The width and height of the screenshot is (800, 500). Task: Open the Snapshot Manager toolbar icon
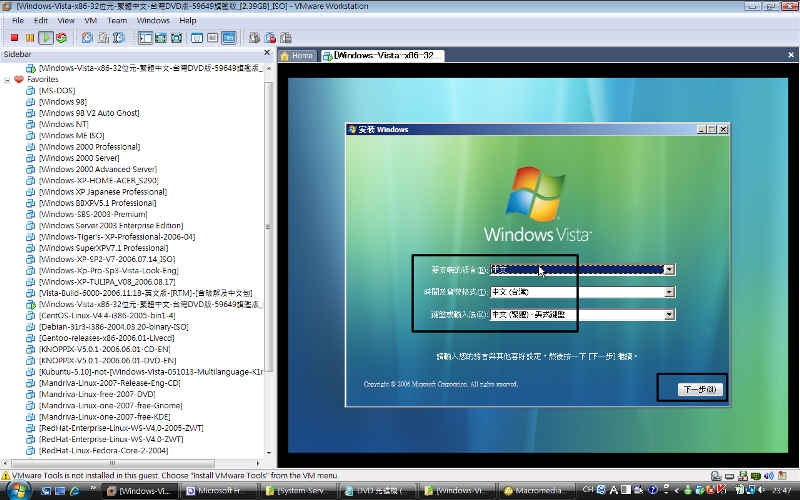click(119, 38)
